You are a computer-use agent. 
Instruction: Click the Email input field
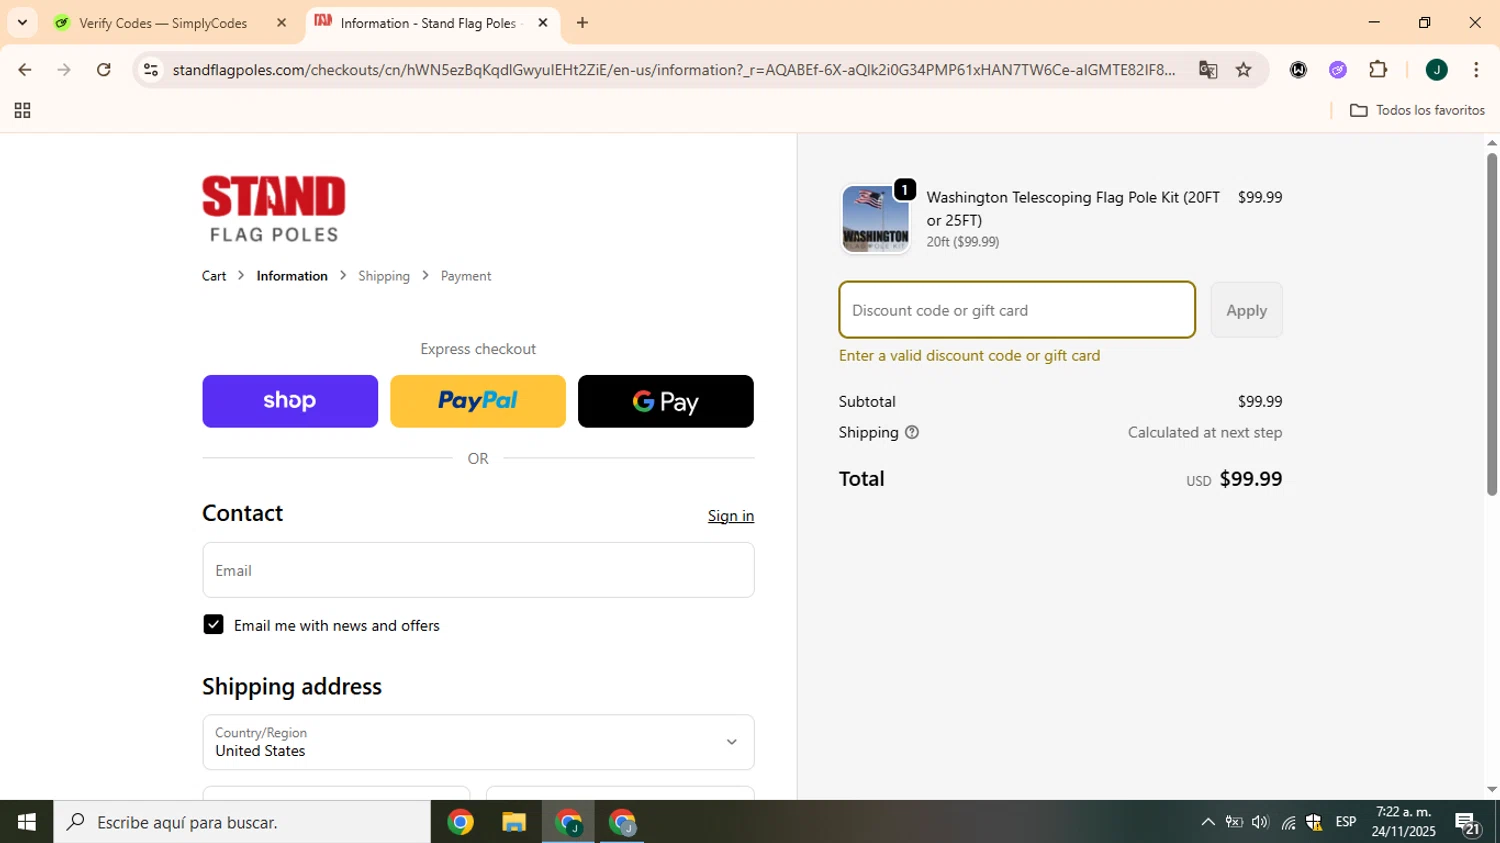478,570
